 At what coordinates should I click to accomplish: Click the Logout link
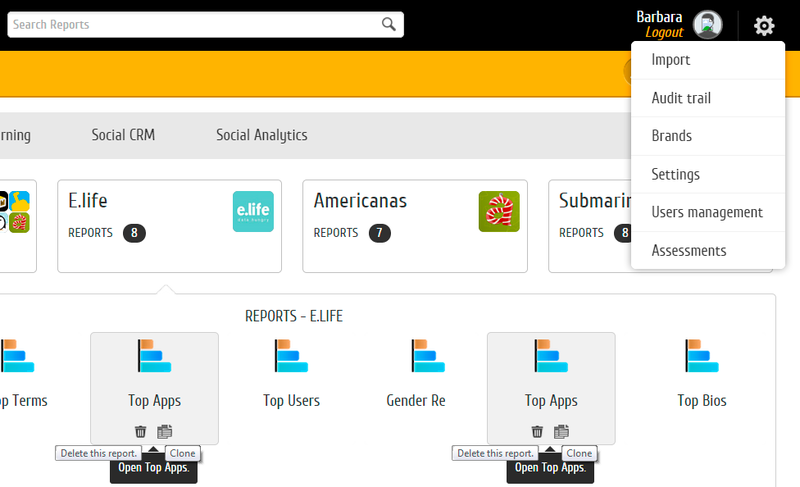click(x=664, y=33)
